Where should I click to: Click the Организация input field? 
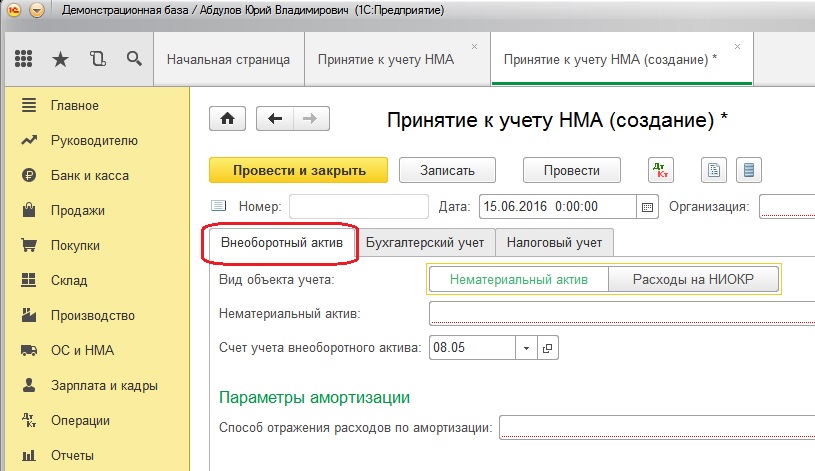click(787, 206)
